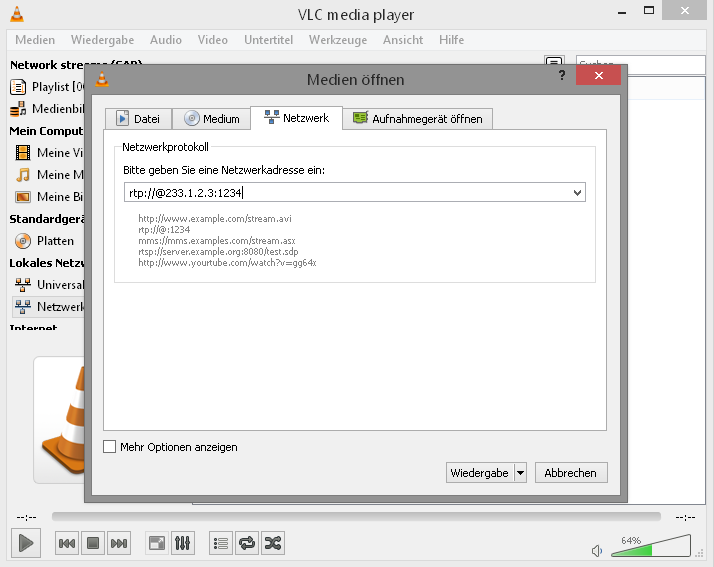Switch to the Medium tab
Image resolution: width=714 pixels, height=567 pixels.
click(x=212, y=119)
